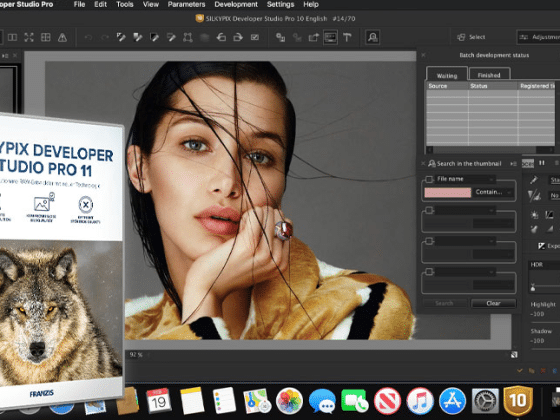This screenshot has width=560, height=420.
Task: Open the File name criteria dropdown
Action: click(465, 179)
